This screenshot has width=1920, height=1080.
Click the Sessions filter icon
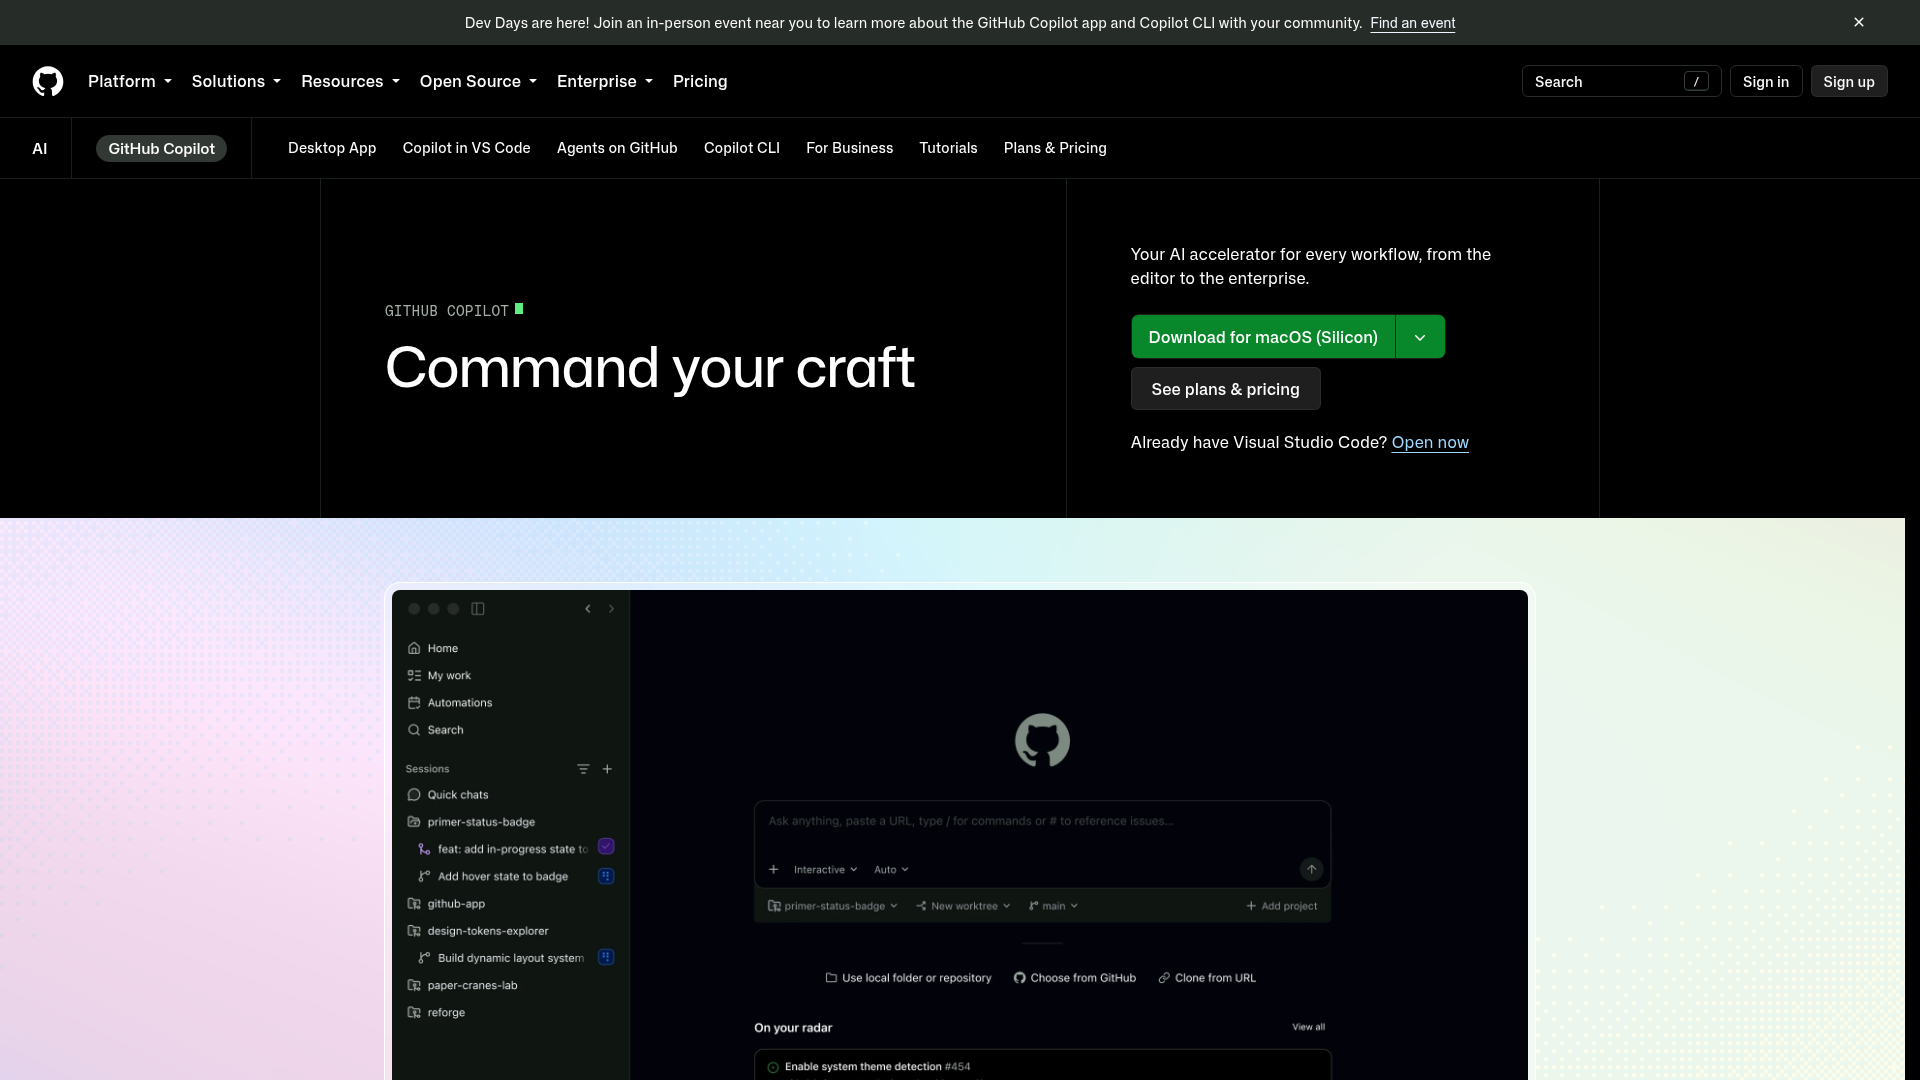583,769
